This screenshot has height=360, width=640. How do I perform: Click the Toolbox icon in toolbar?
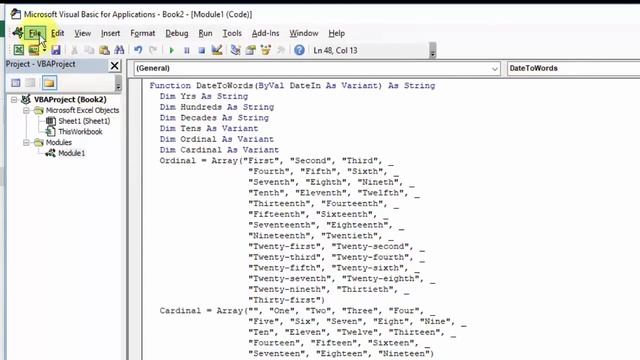tap(281, 50)
